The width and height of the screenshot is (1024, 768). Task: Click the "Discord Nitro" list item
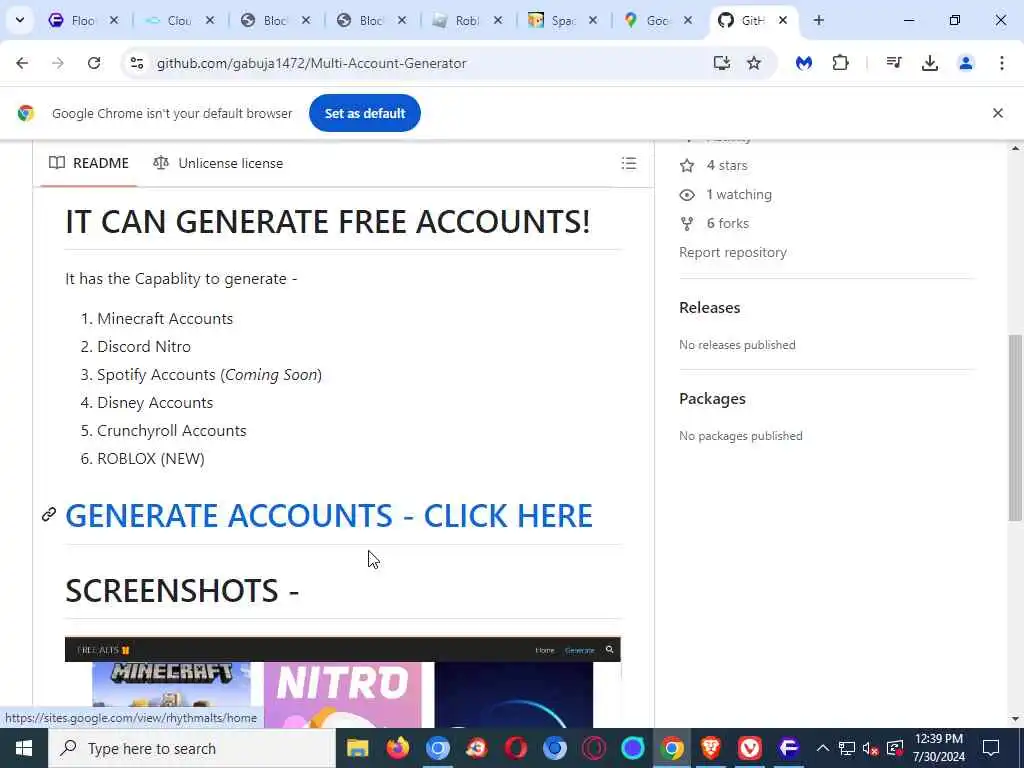pyautogui.click(x=144, y=347)
